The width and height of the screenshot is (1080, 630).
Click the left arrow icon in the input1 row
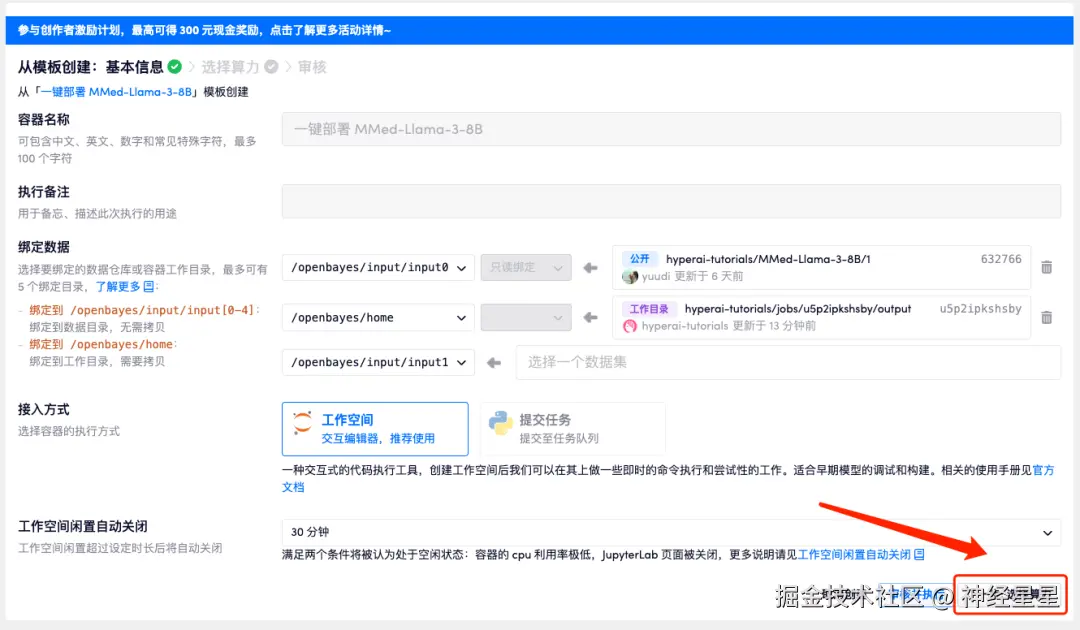tap(494, 363)
